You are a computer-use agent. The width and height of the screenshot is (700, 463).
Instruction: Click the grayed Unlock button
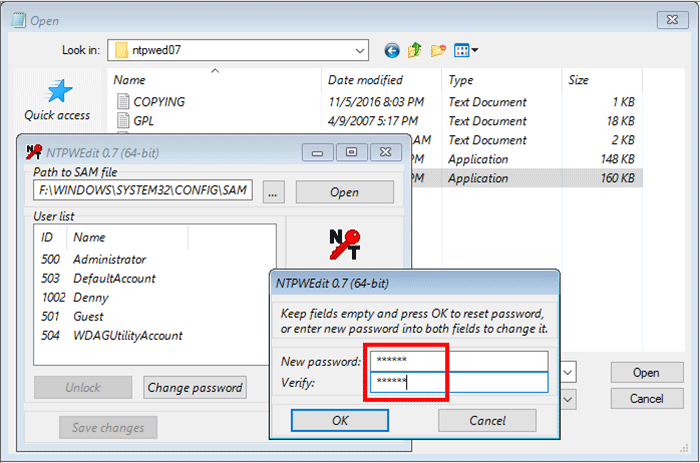tap(83, 388)
